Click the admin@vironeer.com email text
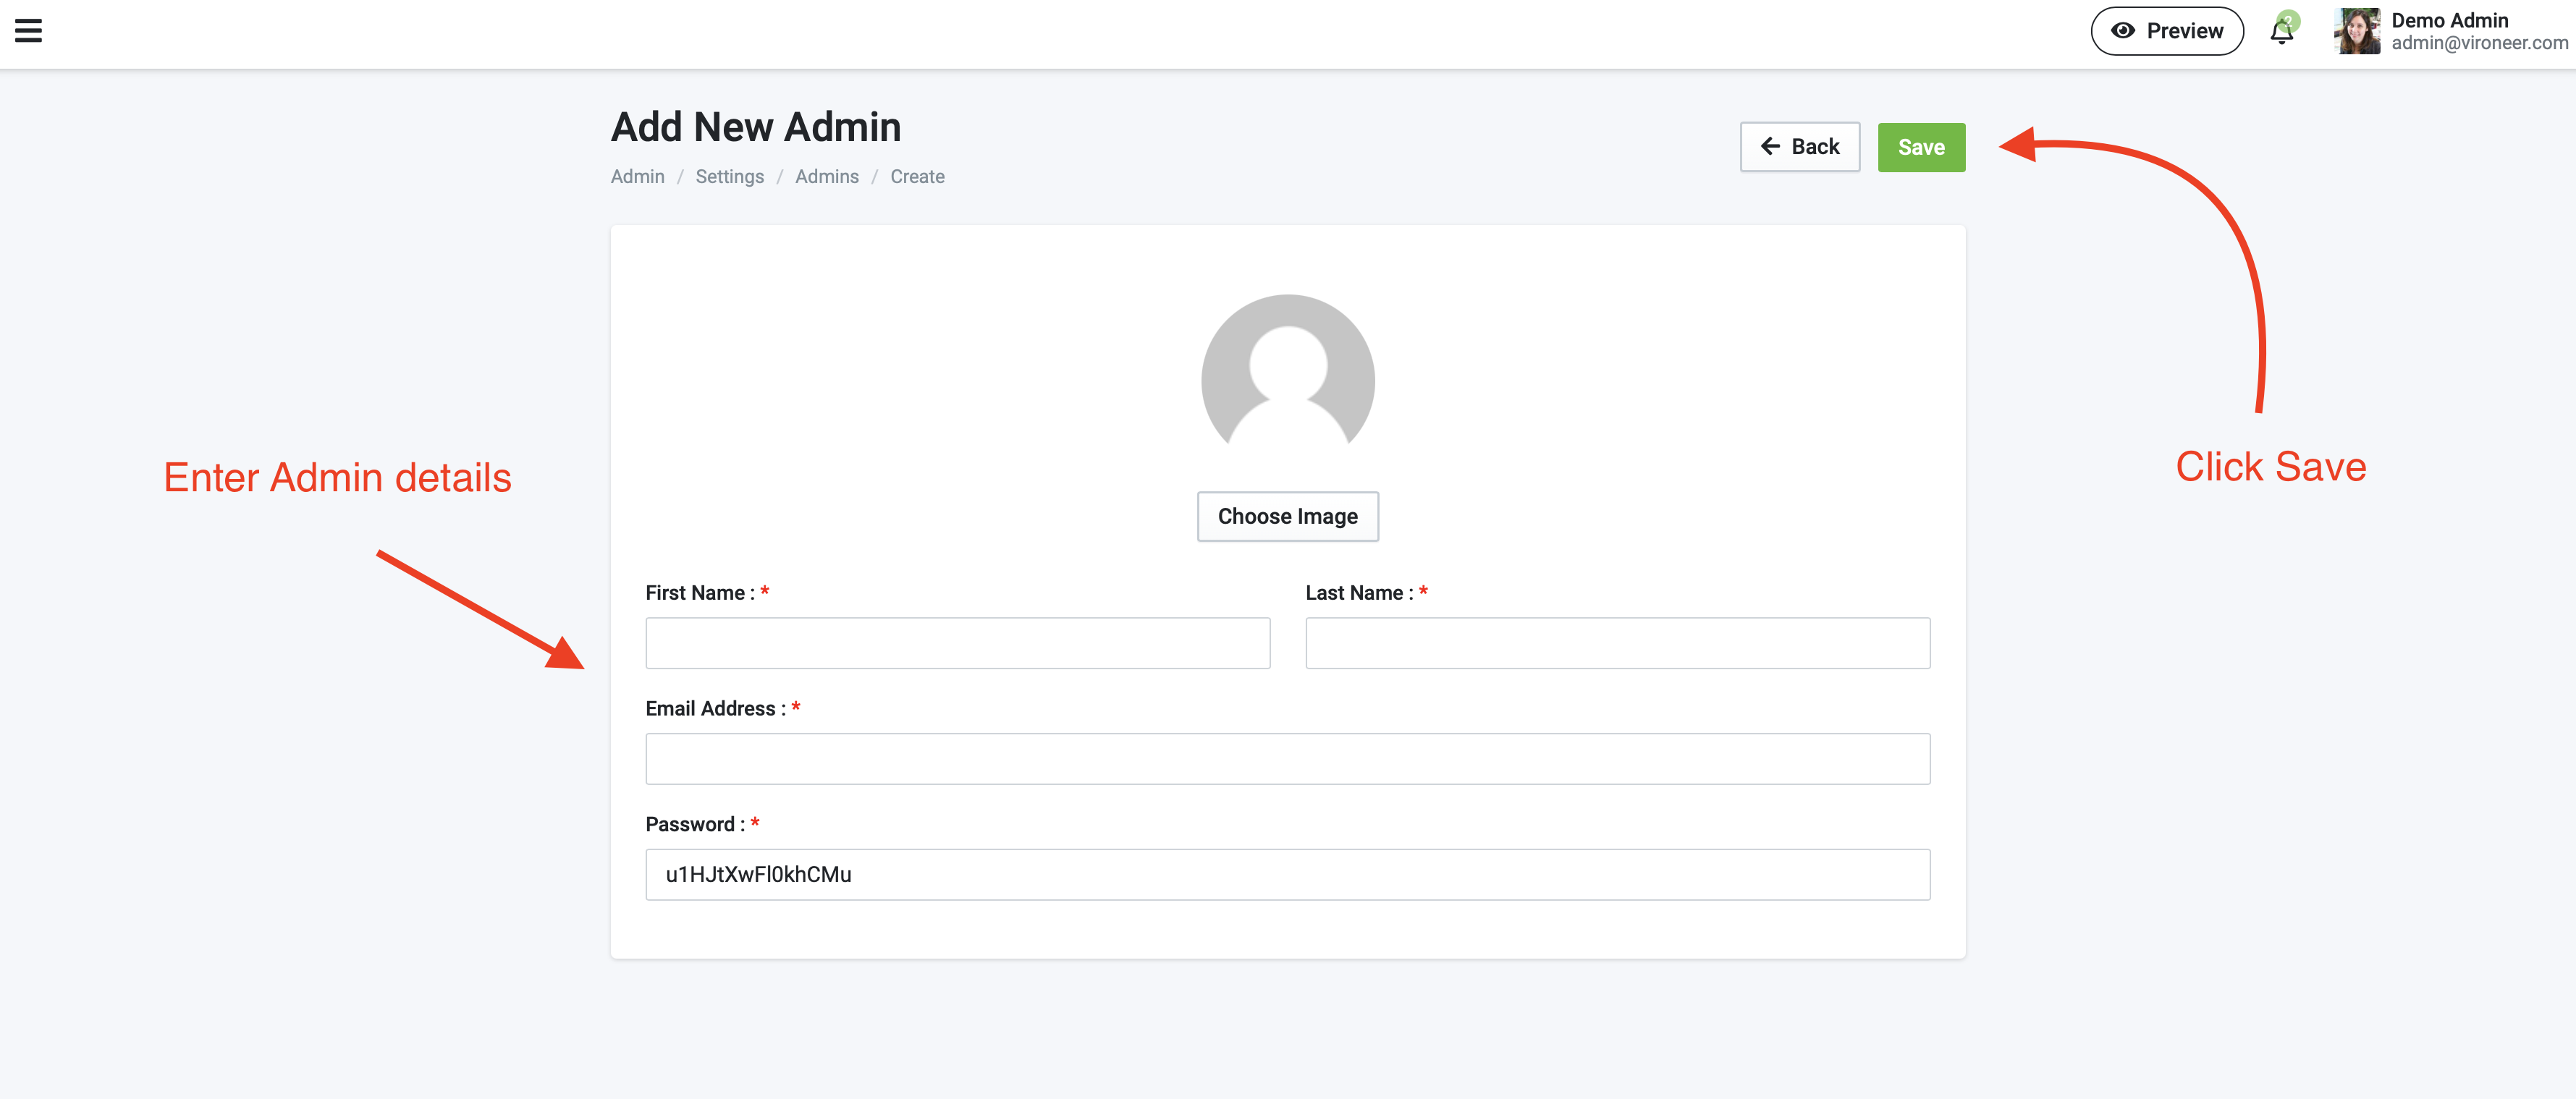This screenshot has height=1099, width=2576. point(2479,43)
